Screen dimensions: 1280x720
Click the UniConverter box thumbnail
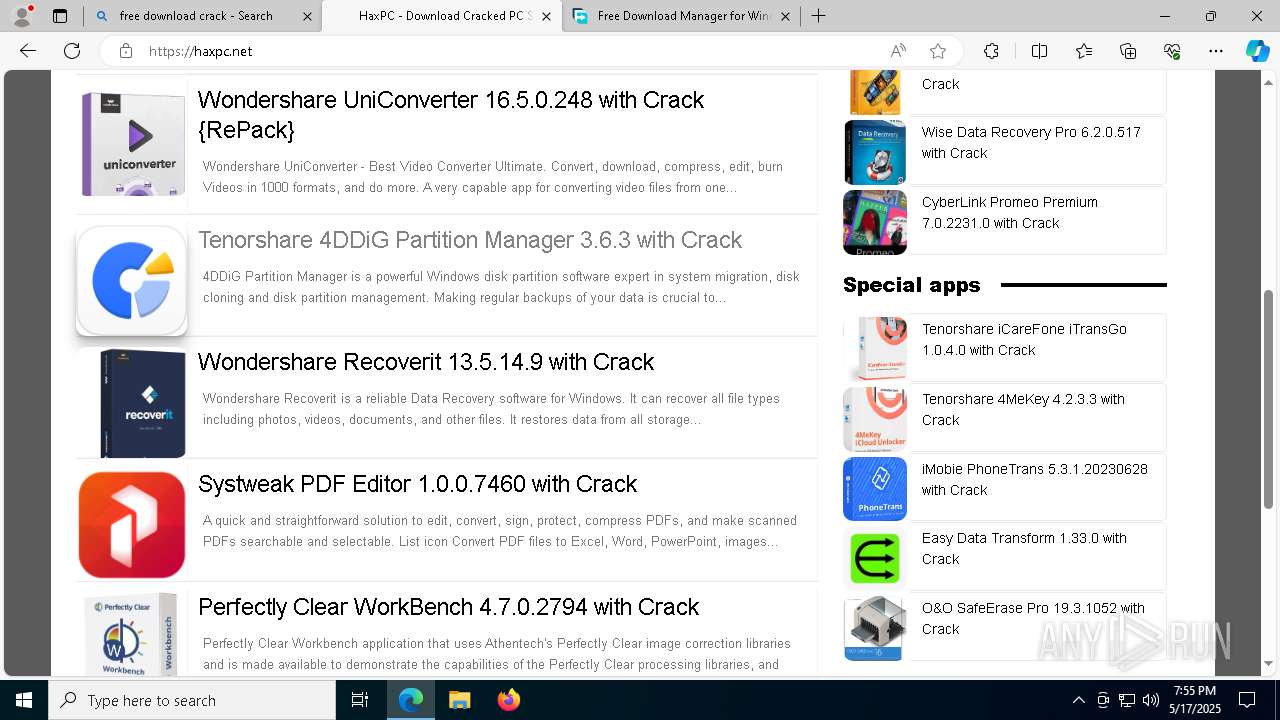pos(132,143)
